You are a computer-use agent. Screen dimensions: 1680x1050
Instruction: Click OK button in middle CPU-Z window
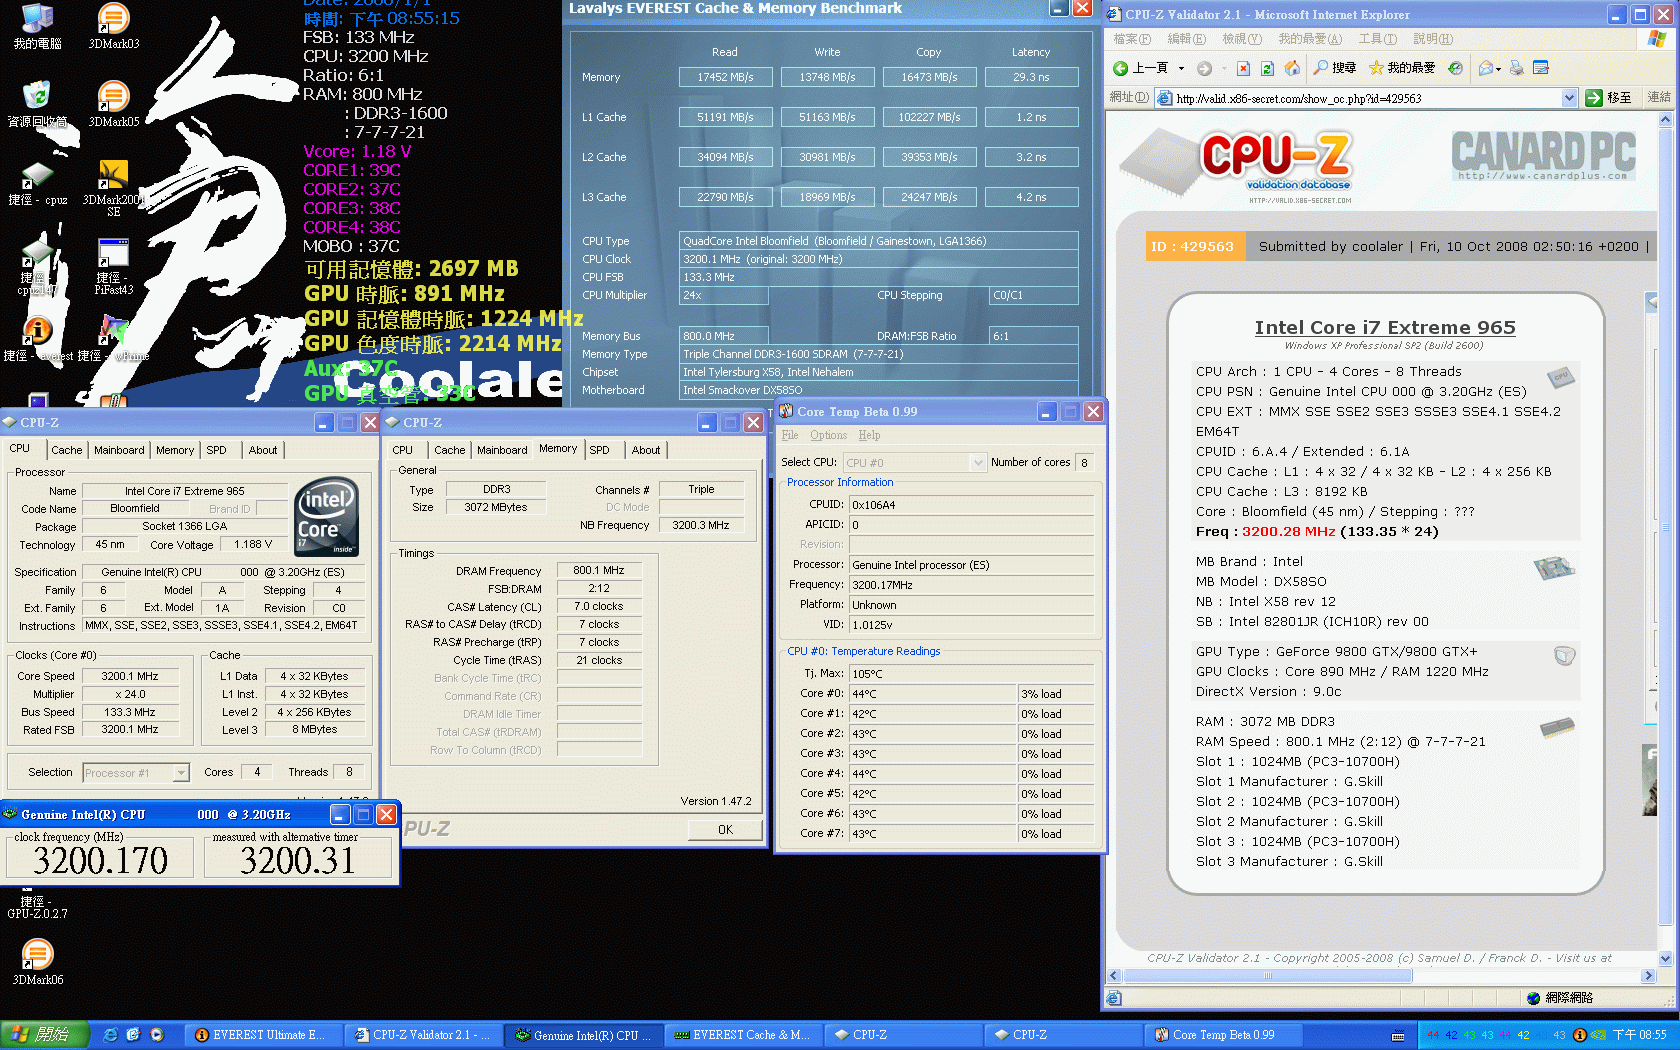click(x=725, y=829)
